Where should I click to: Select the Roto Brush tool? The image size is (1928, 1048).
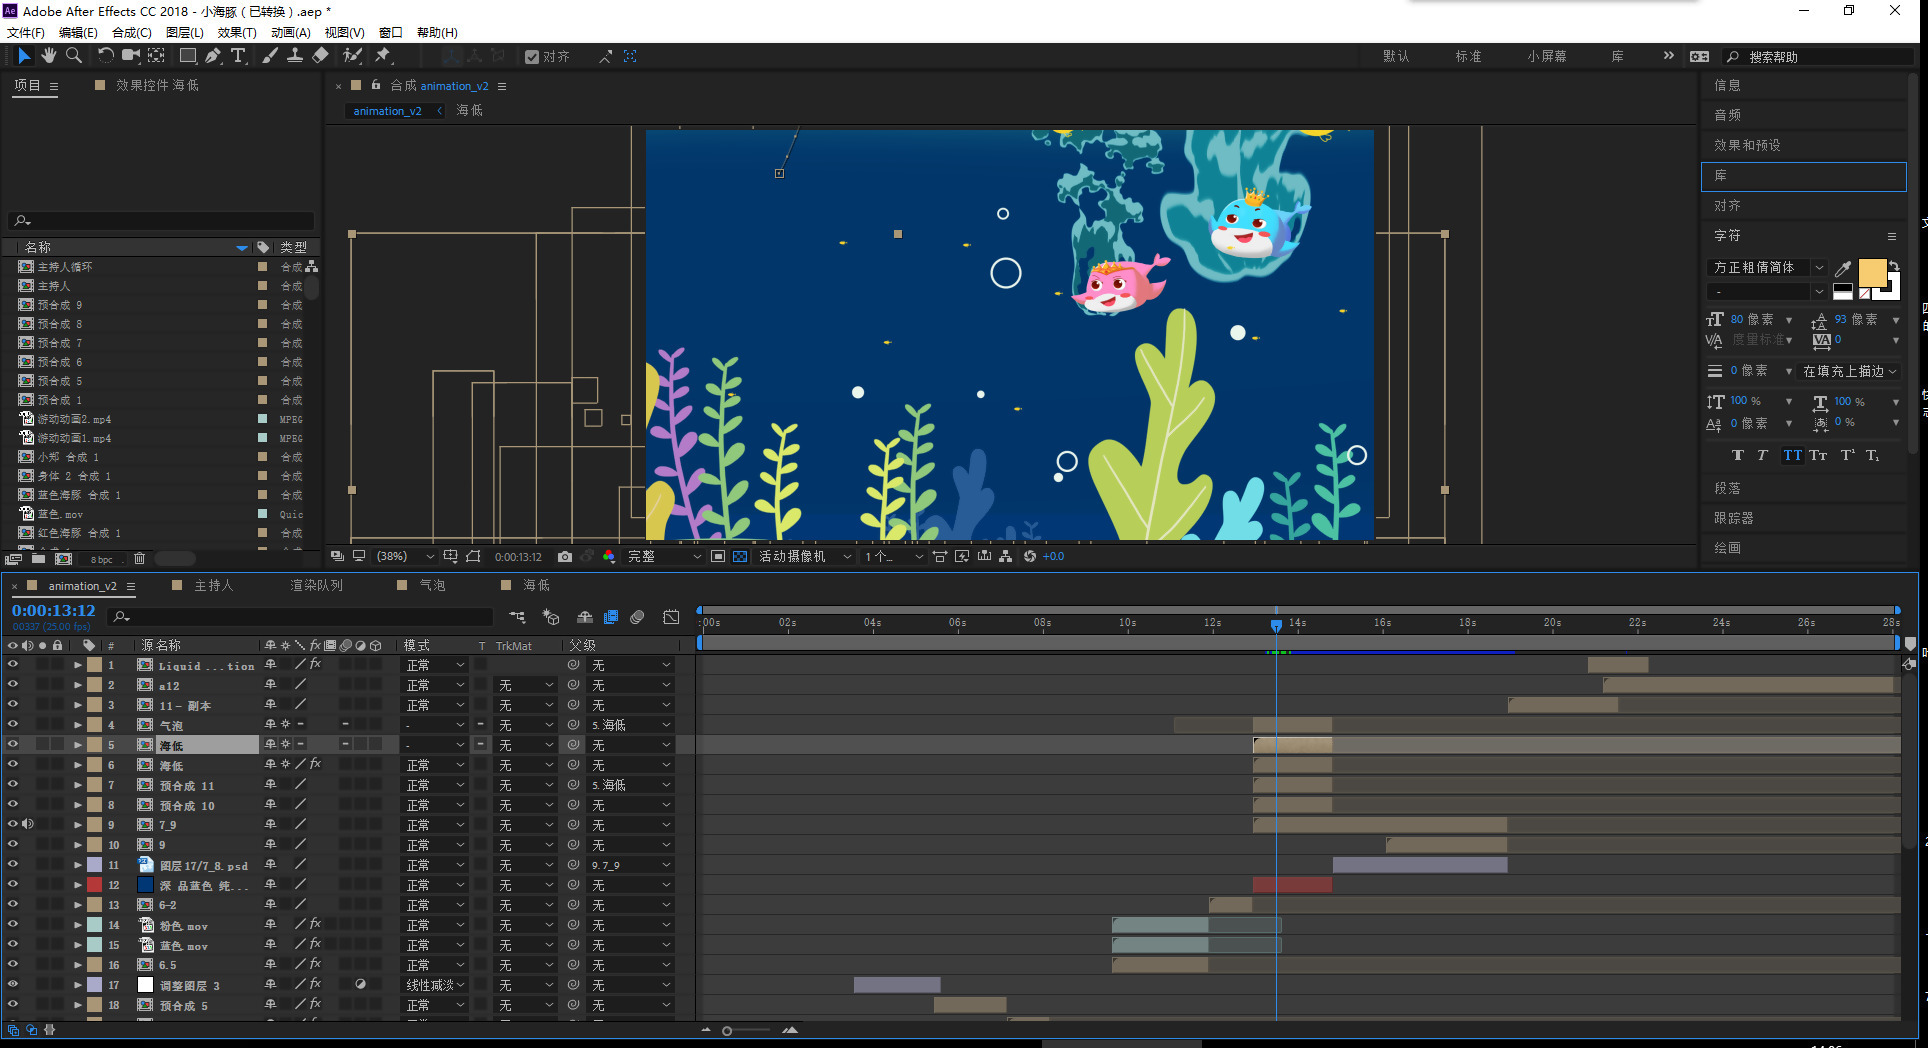(352, 56)
